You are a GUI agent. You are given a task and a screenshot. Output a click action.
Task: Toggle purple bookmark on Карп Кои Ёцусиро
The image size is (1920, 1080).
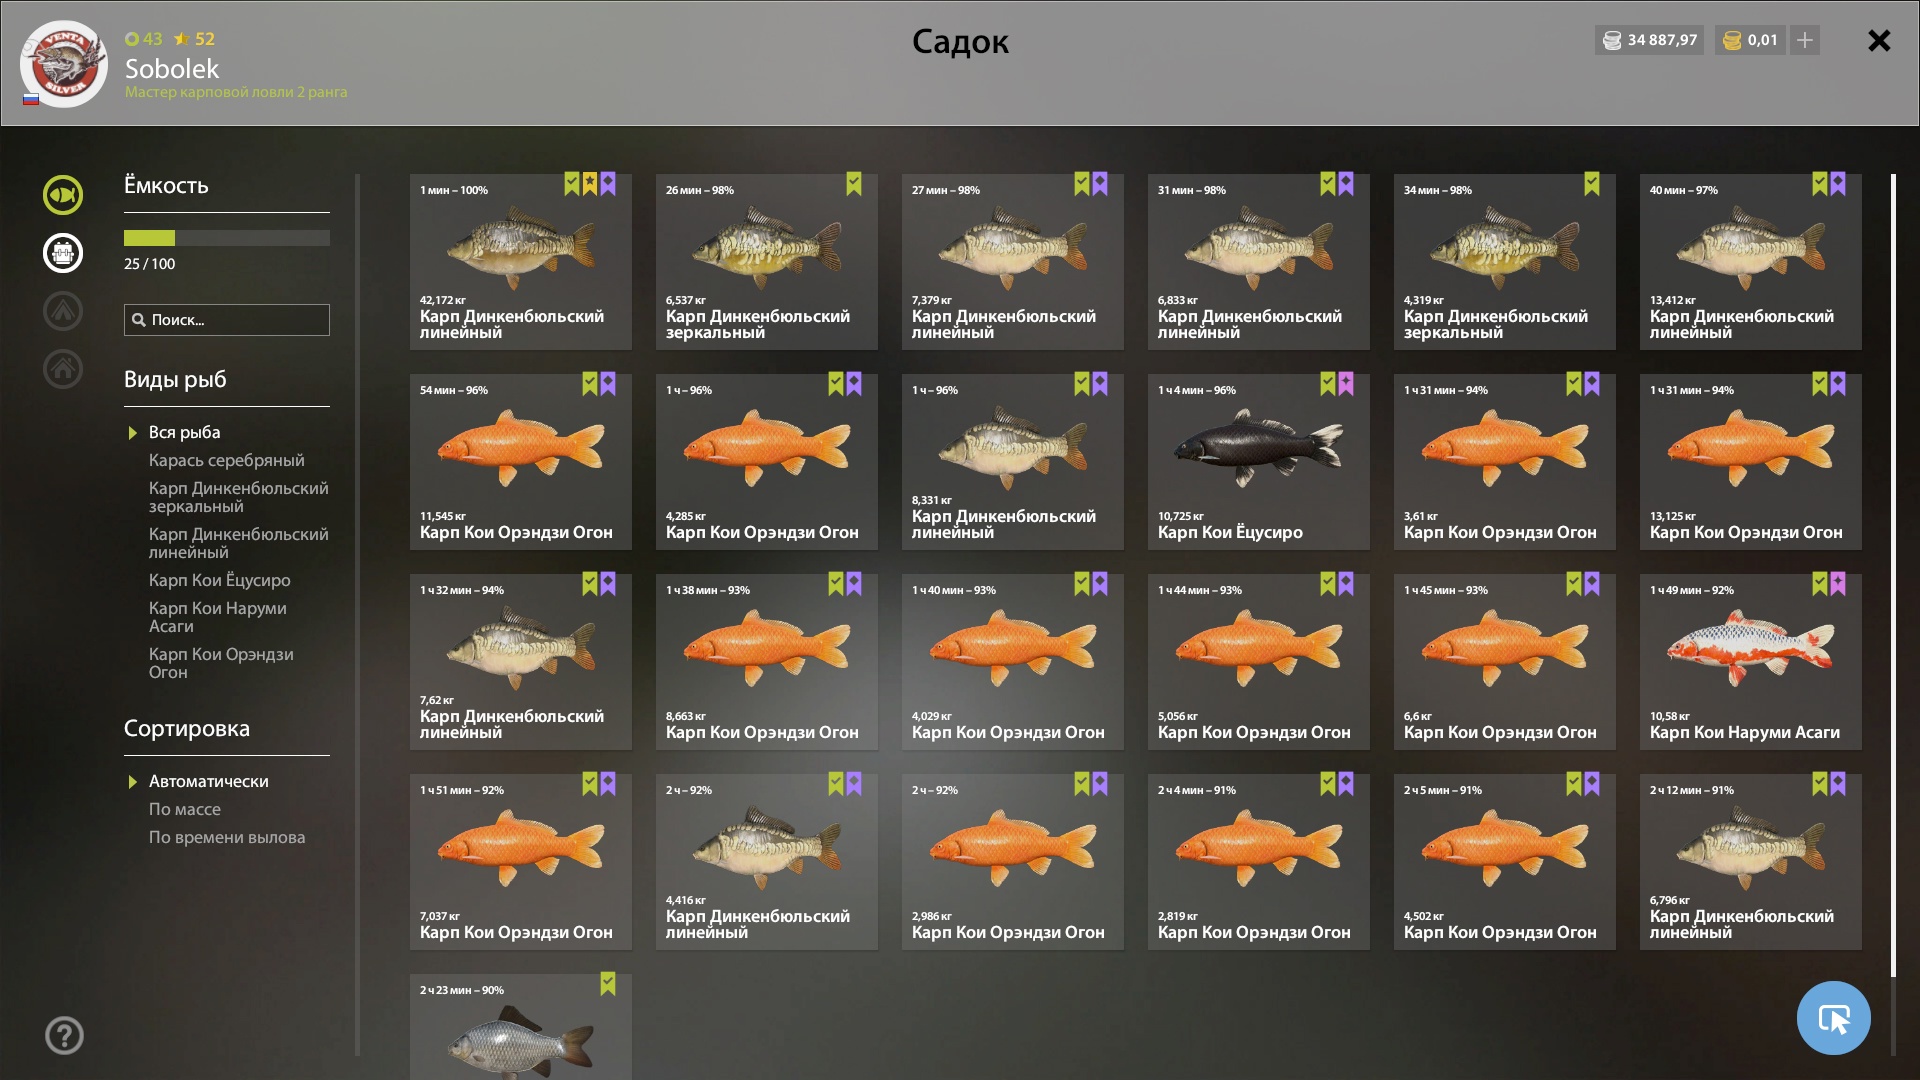tap(1346, 384)
